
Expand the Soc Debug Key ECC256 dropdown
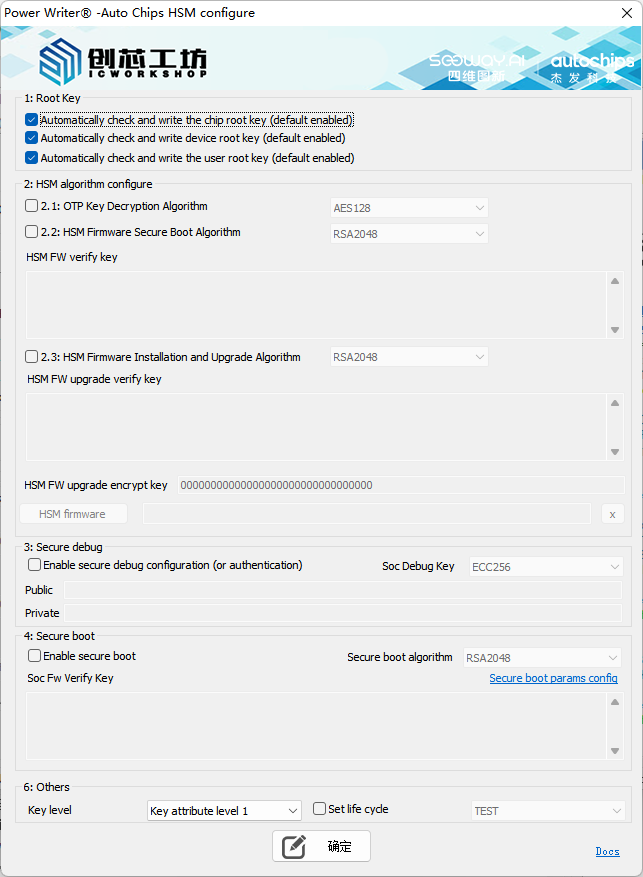pyautogui.click(x=546, y=567)
